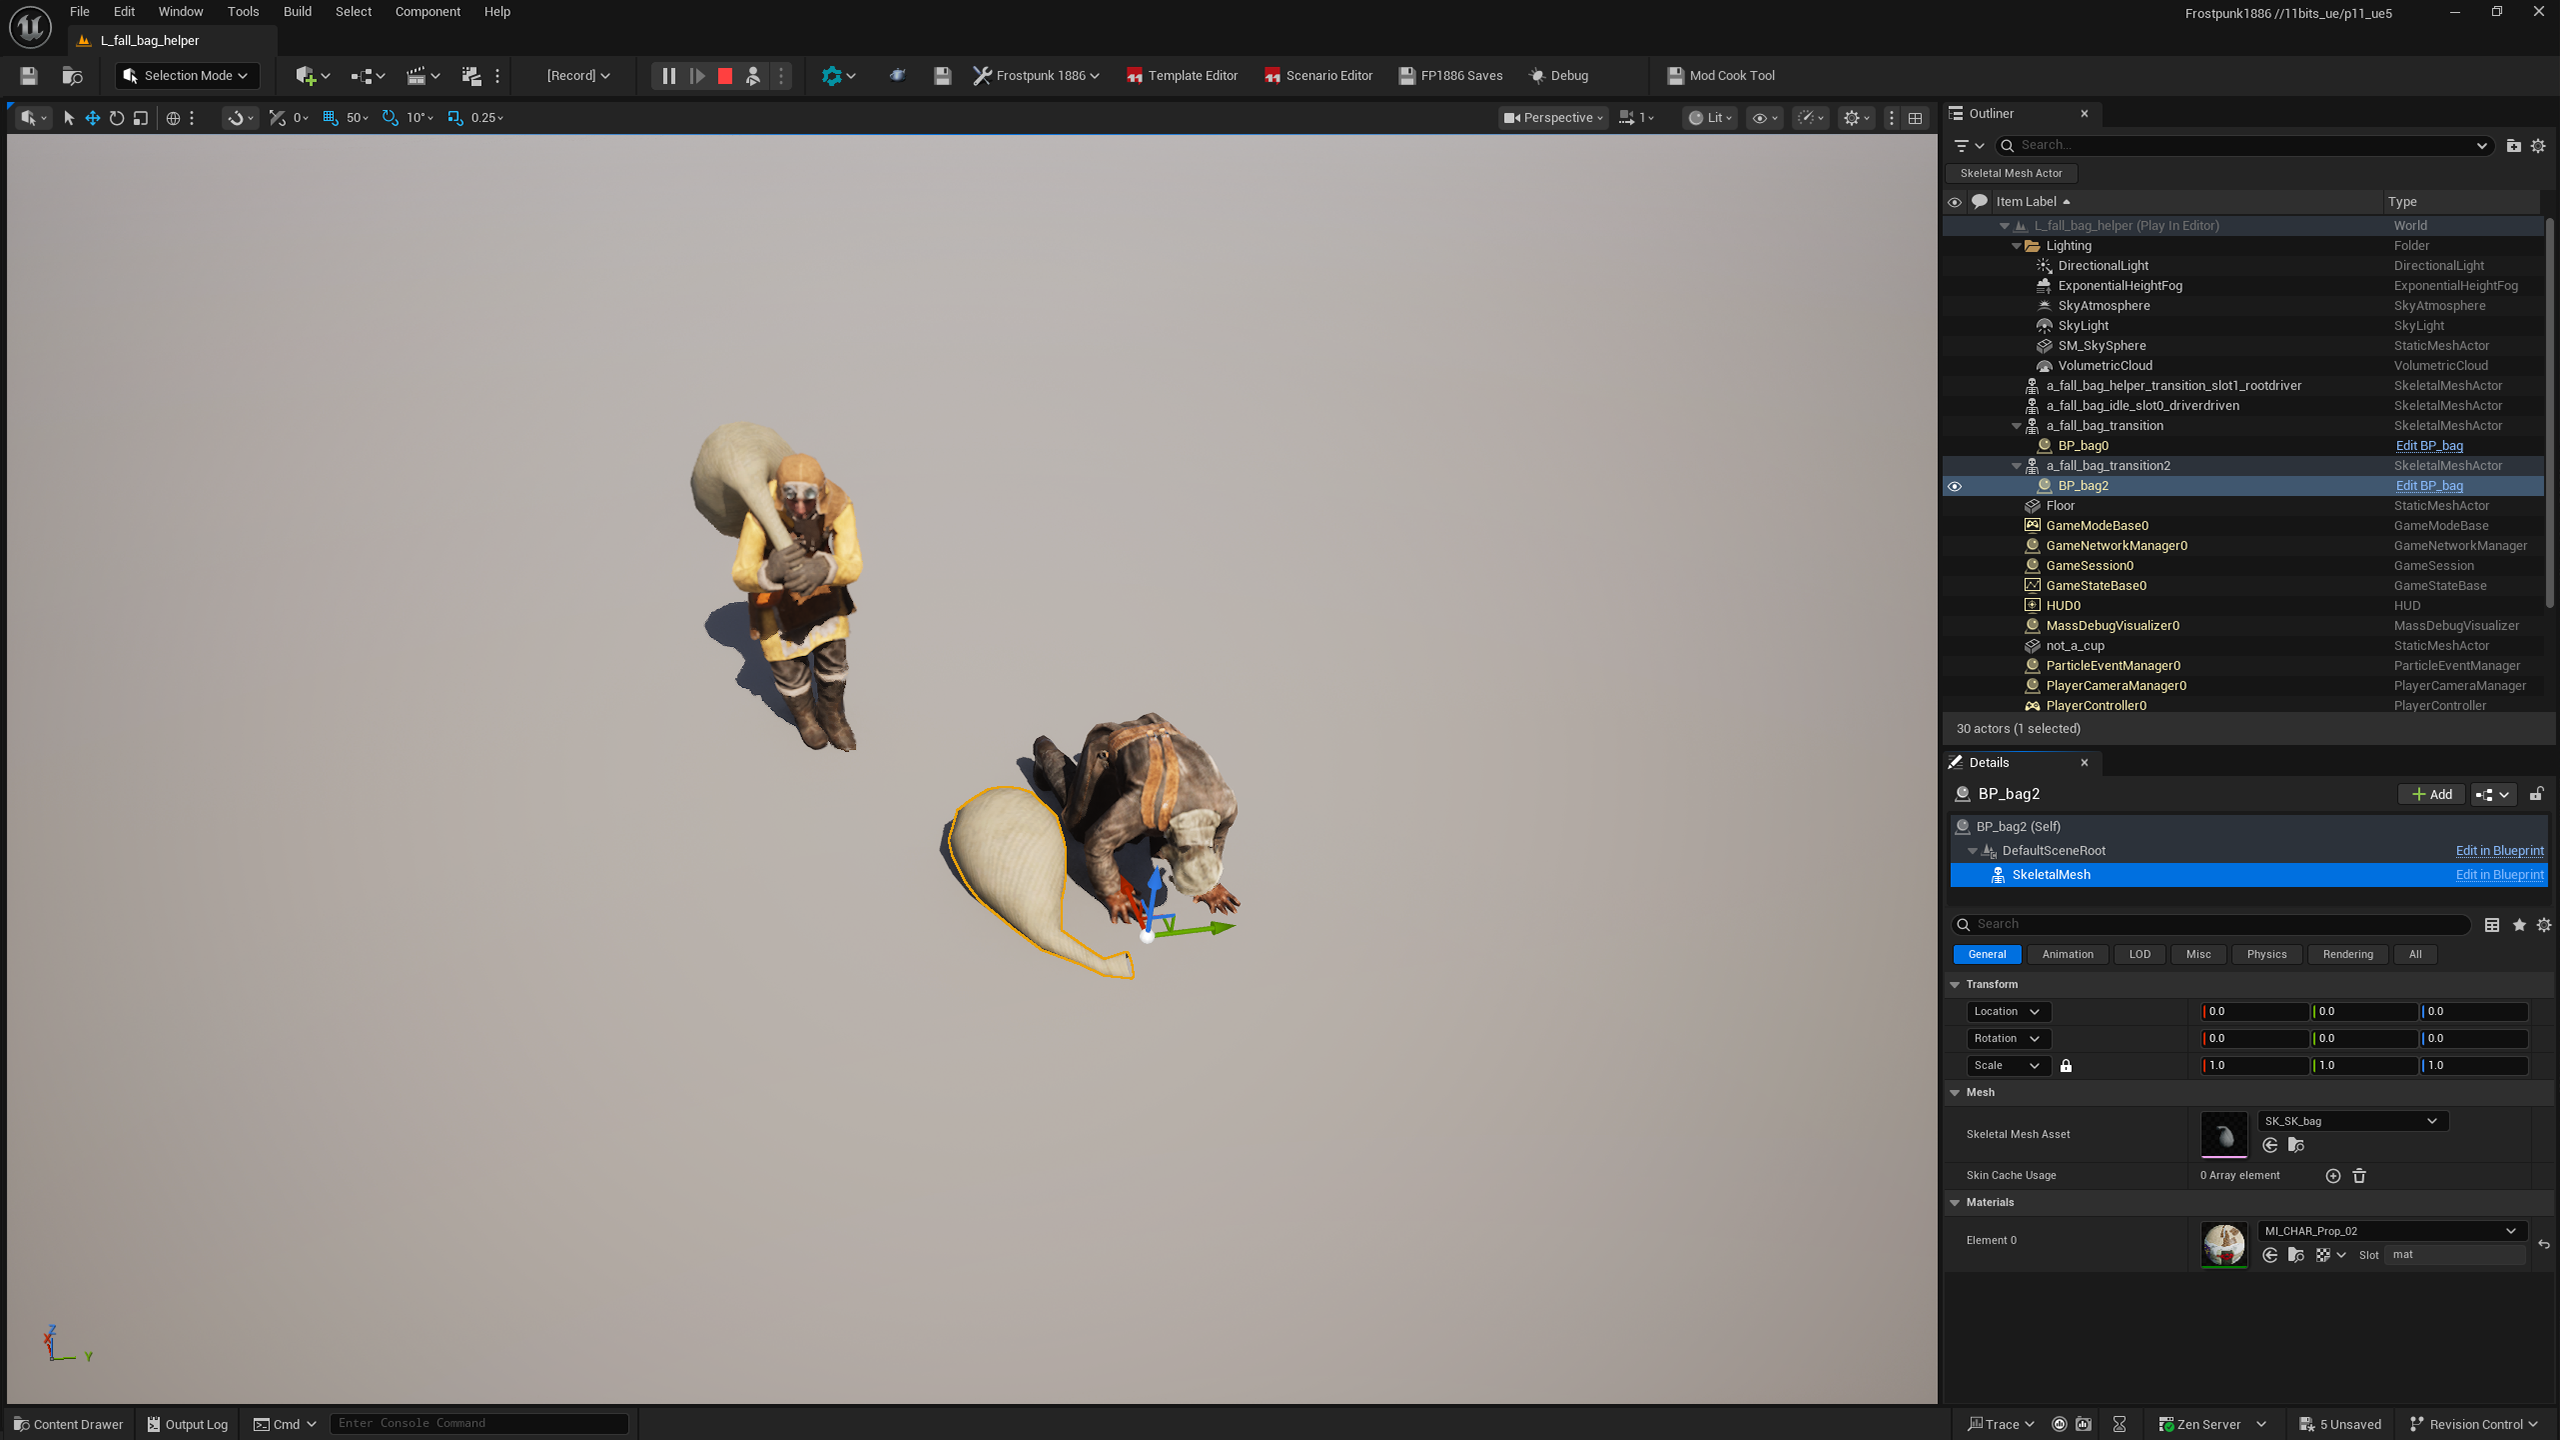Open the Tools menu

tap(243, 12)
